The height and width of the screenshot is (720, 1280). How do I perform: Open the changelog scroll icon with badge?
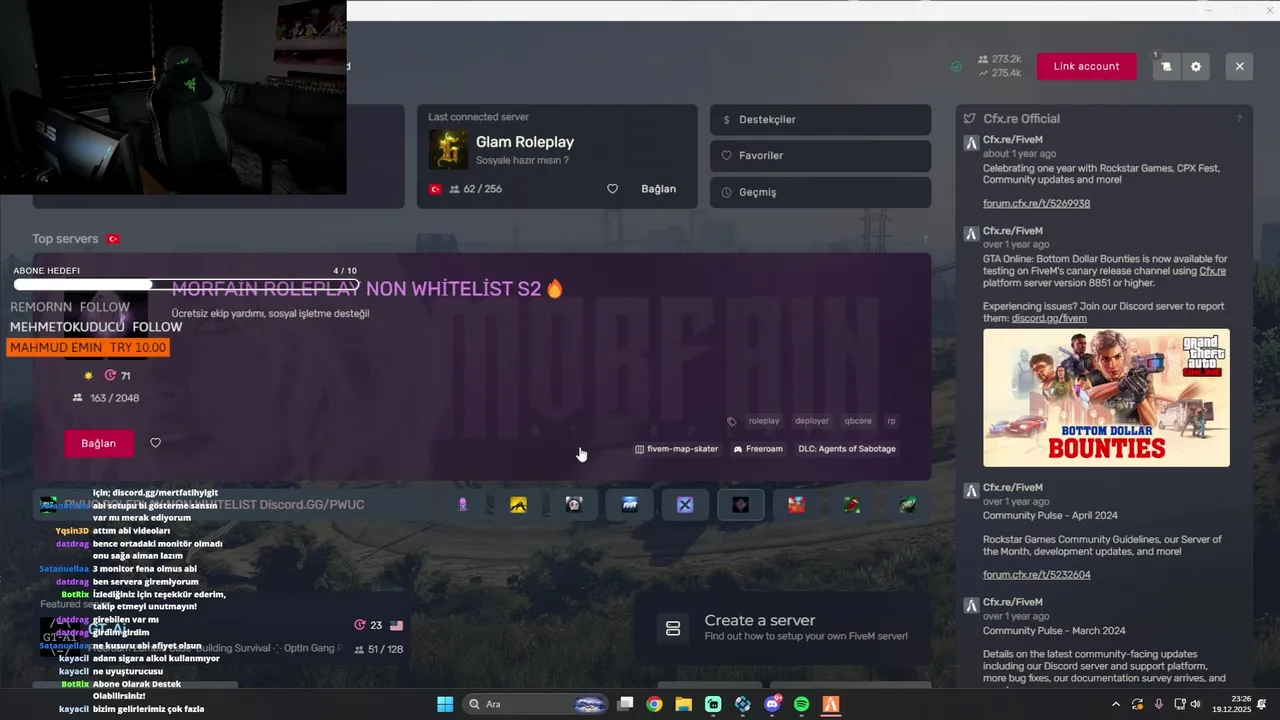[x=1165, y=66]
